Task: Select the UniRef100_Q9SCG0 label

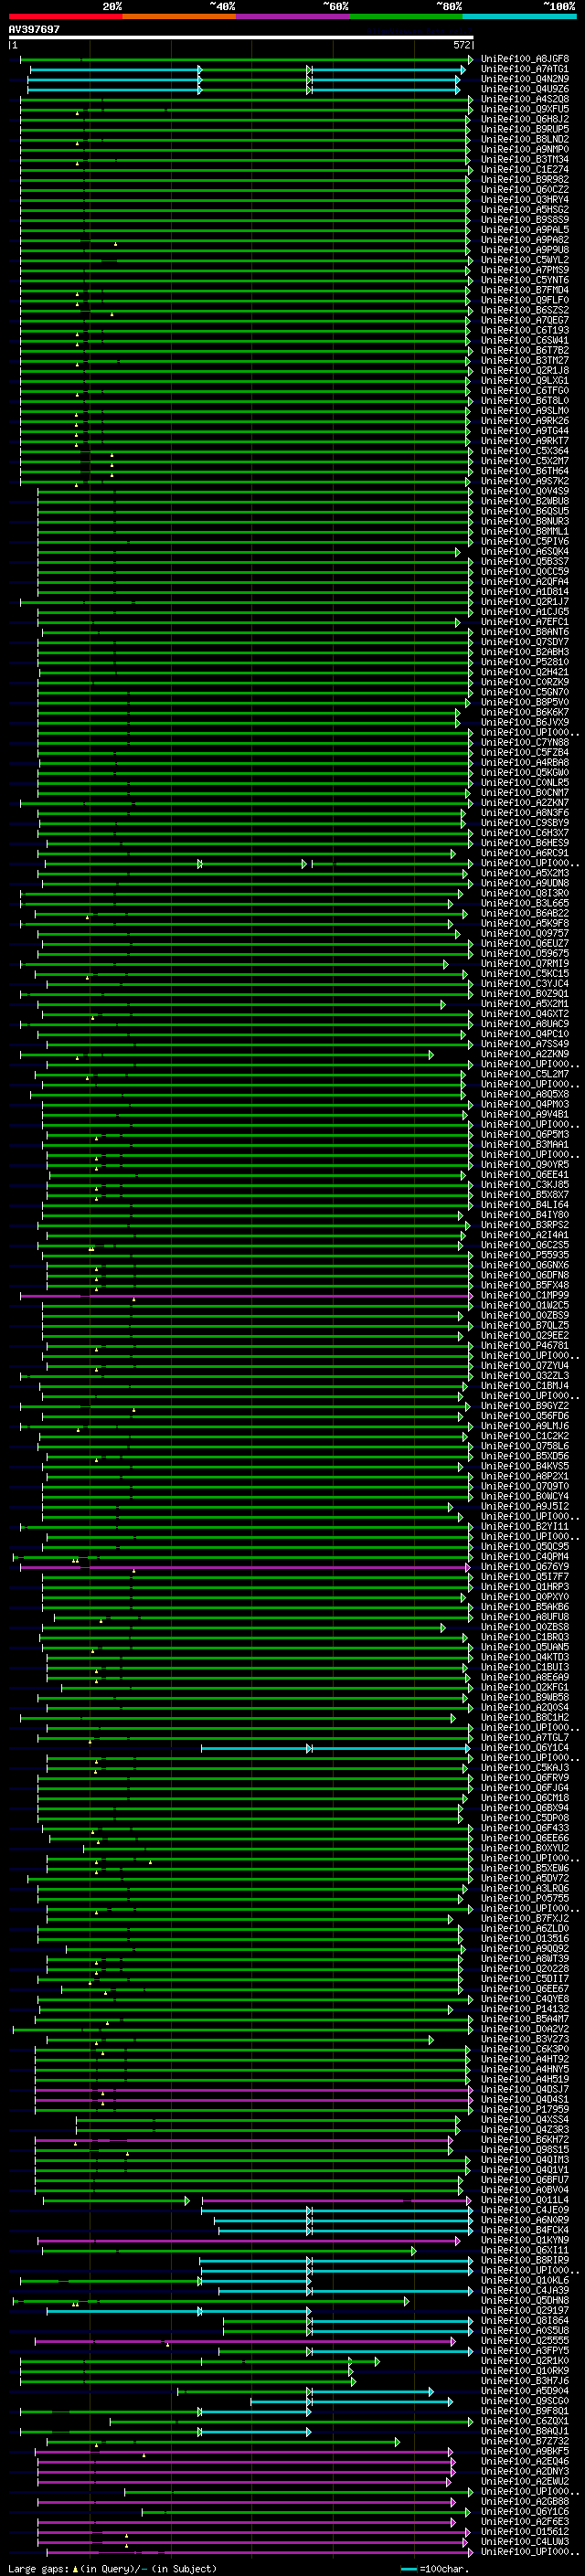Action: [x=525, y=2401]
